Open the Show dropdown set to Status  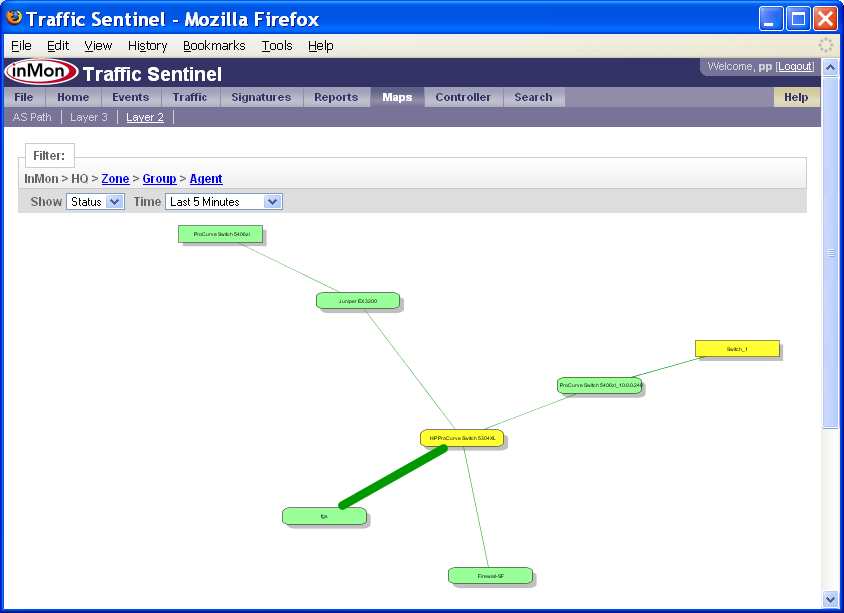click(x=95, y=202)
